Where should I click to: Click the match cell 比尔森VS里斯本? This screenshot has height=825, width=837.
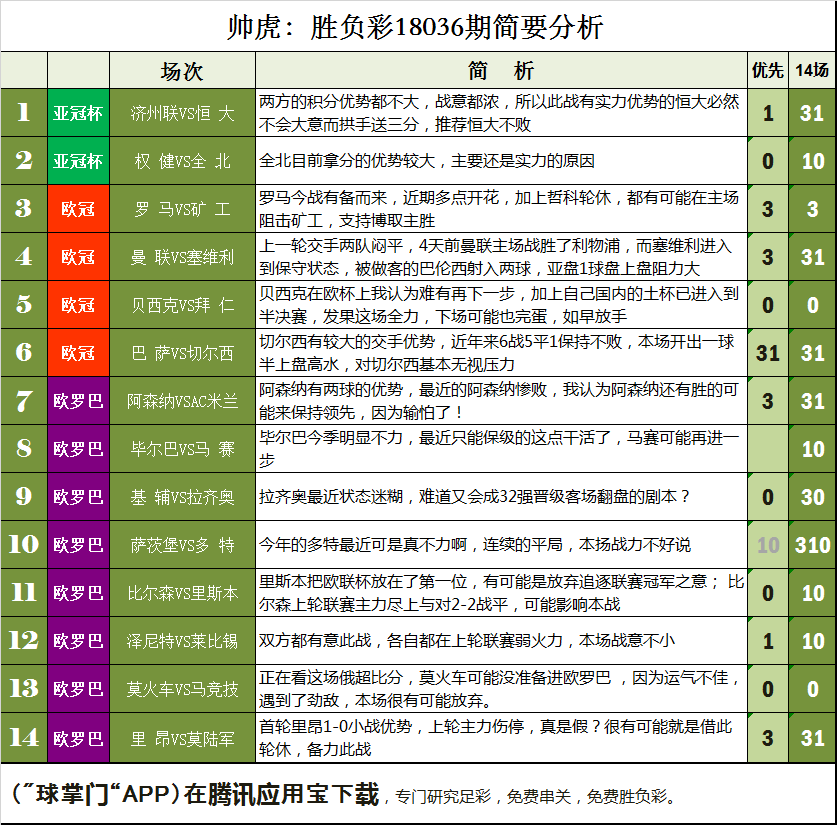point(182,593)
